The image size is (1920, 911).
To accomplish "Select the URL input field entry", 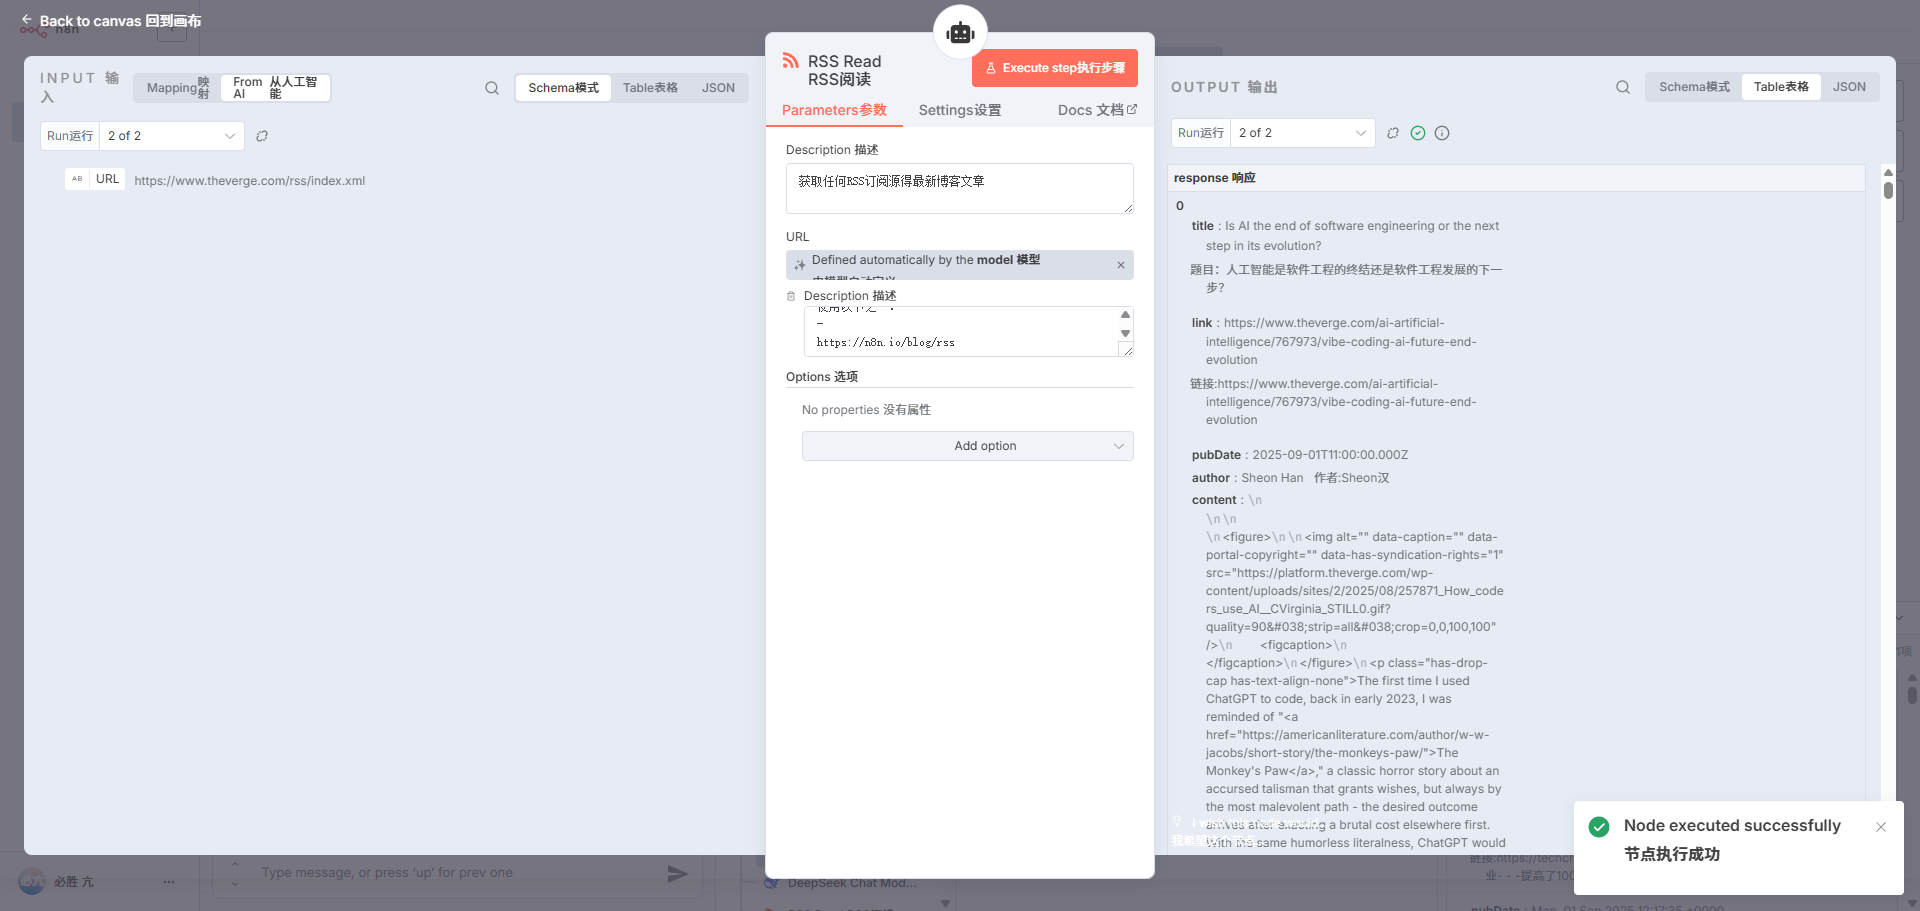I will tap(215, 180).
